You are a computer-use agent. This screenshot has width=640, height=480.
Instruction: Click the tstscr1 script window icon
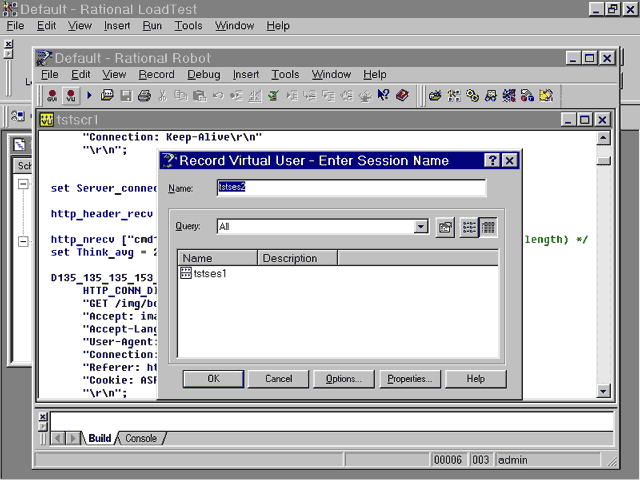tap(47, 120)
